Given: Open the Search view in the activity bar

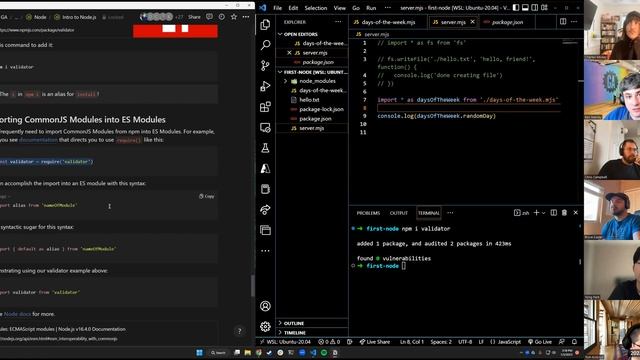Looking at the screenshot, I should coord(265,45).
